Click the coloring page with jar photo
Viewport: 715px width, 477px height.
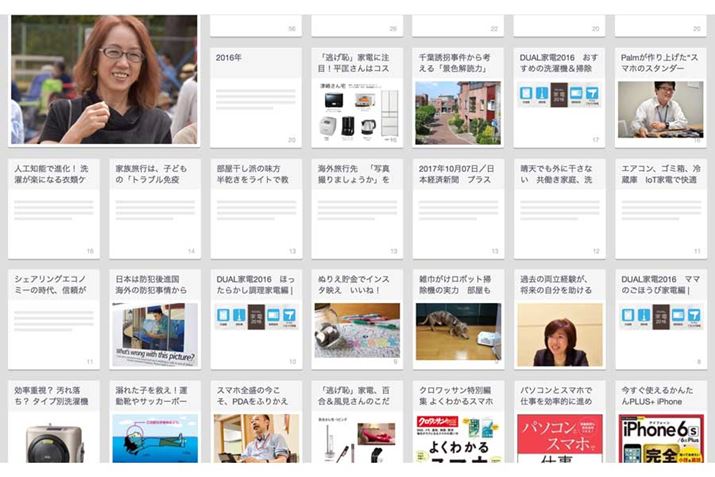[x=357, y=330]
